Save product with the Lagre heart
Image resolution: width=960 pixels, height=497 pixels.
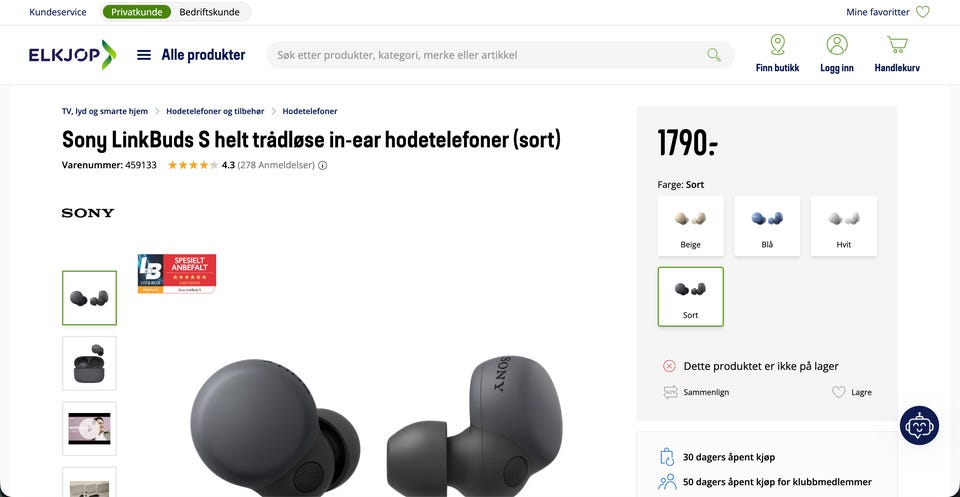(839, 392)
